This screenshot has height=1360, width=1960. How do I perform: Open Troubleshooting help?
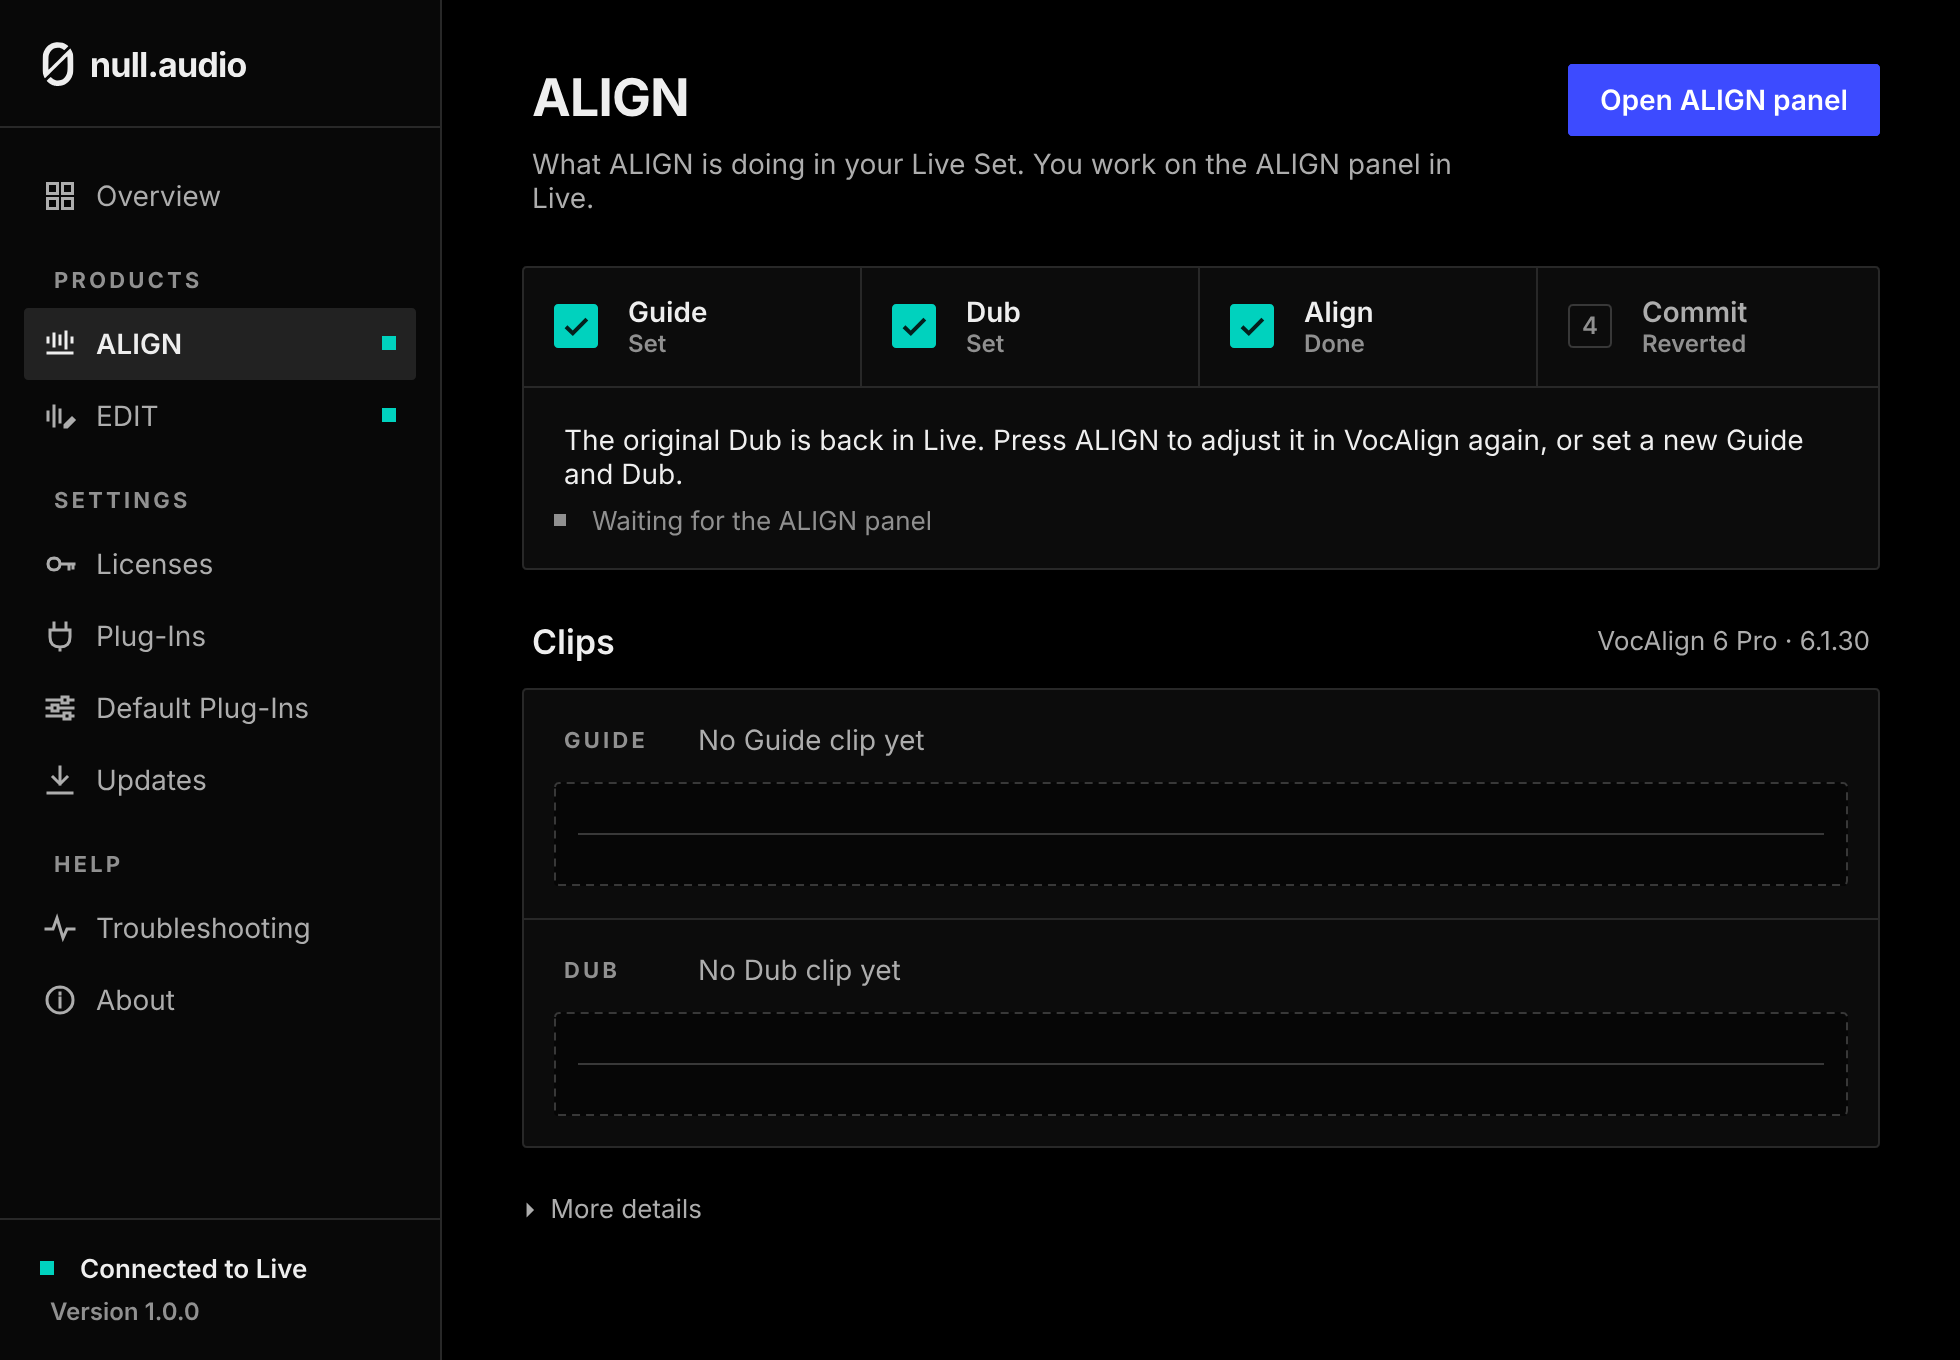220,928
